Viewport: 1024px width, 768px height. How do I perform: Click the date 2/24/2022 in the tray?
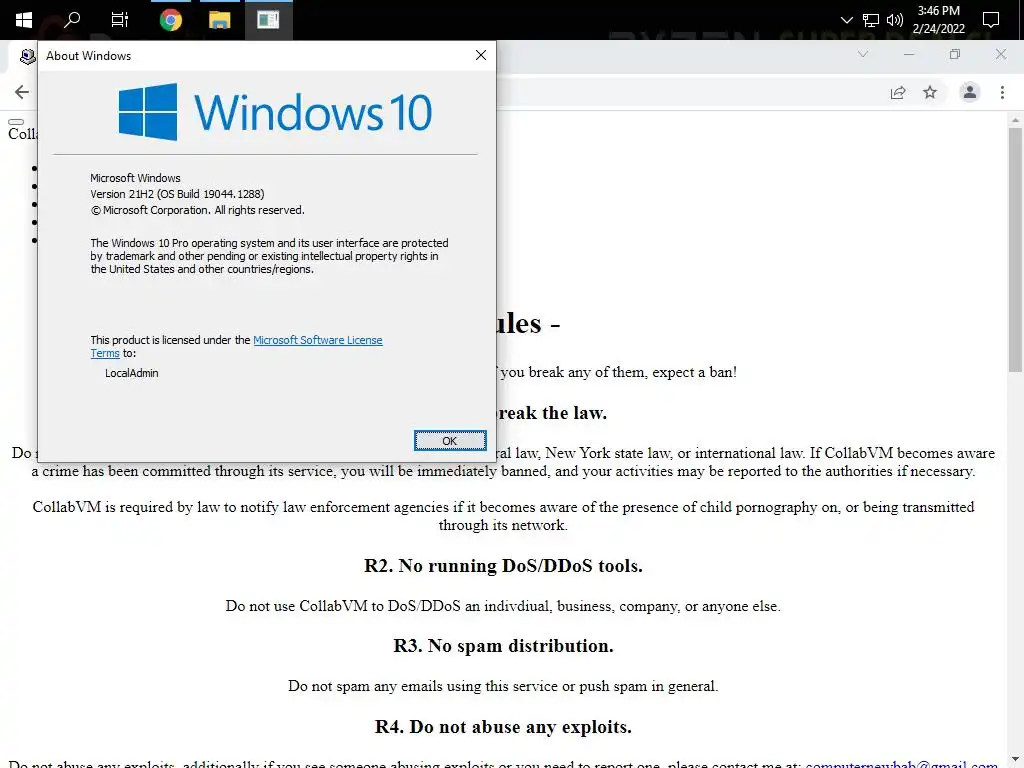(x=938, y=29)
